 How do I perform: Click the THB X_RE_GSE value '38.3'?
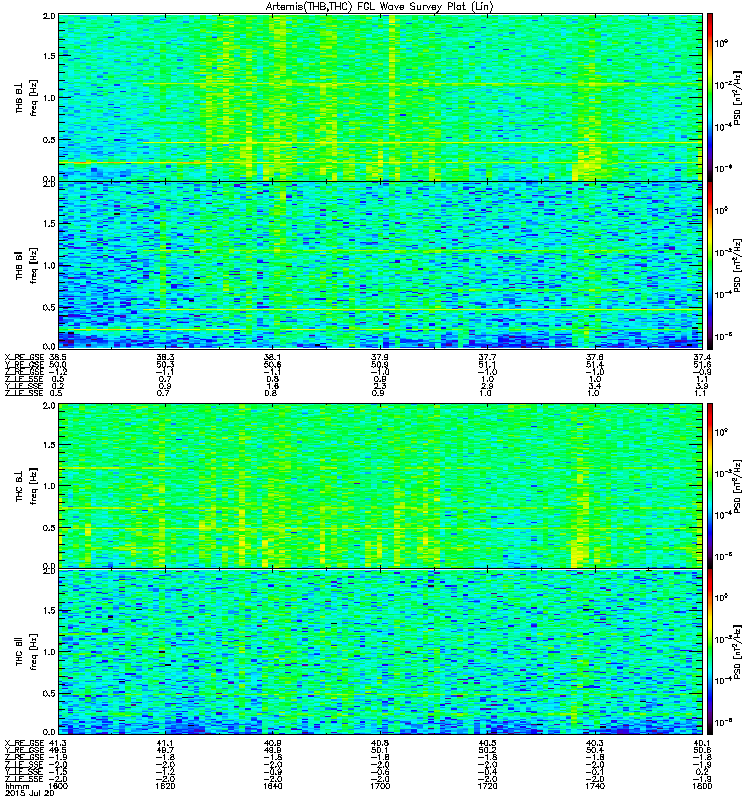click(165, 357)
